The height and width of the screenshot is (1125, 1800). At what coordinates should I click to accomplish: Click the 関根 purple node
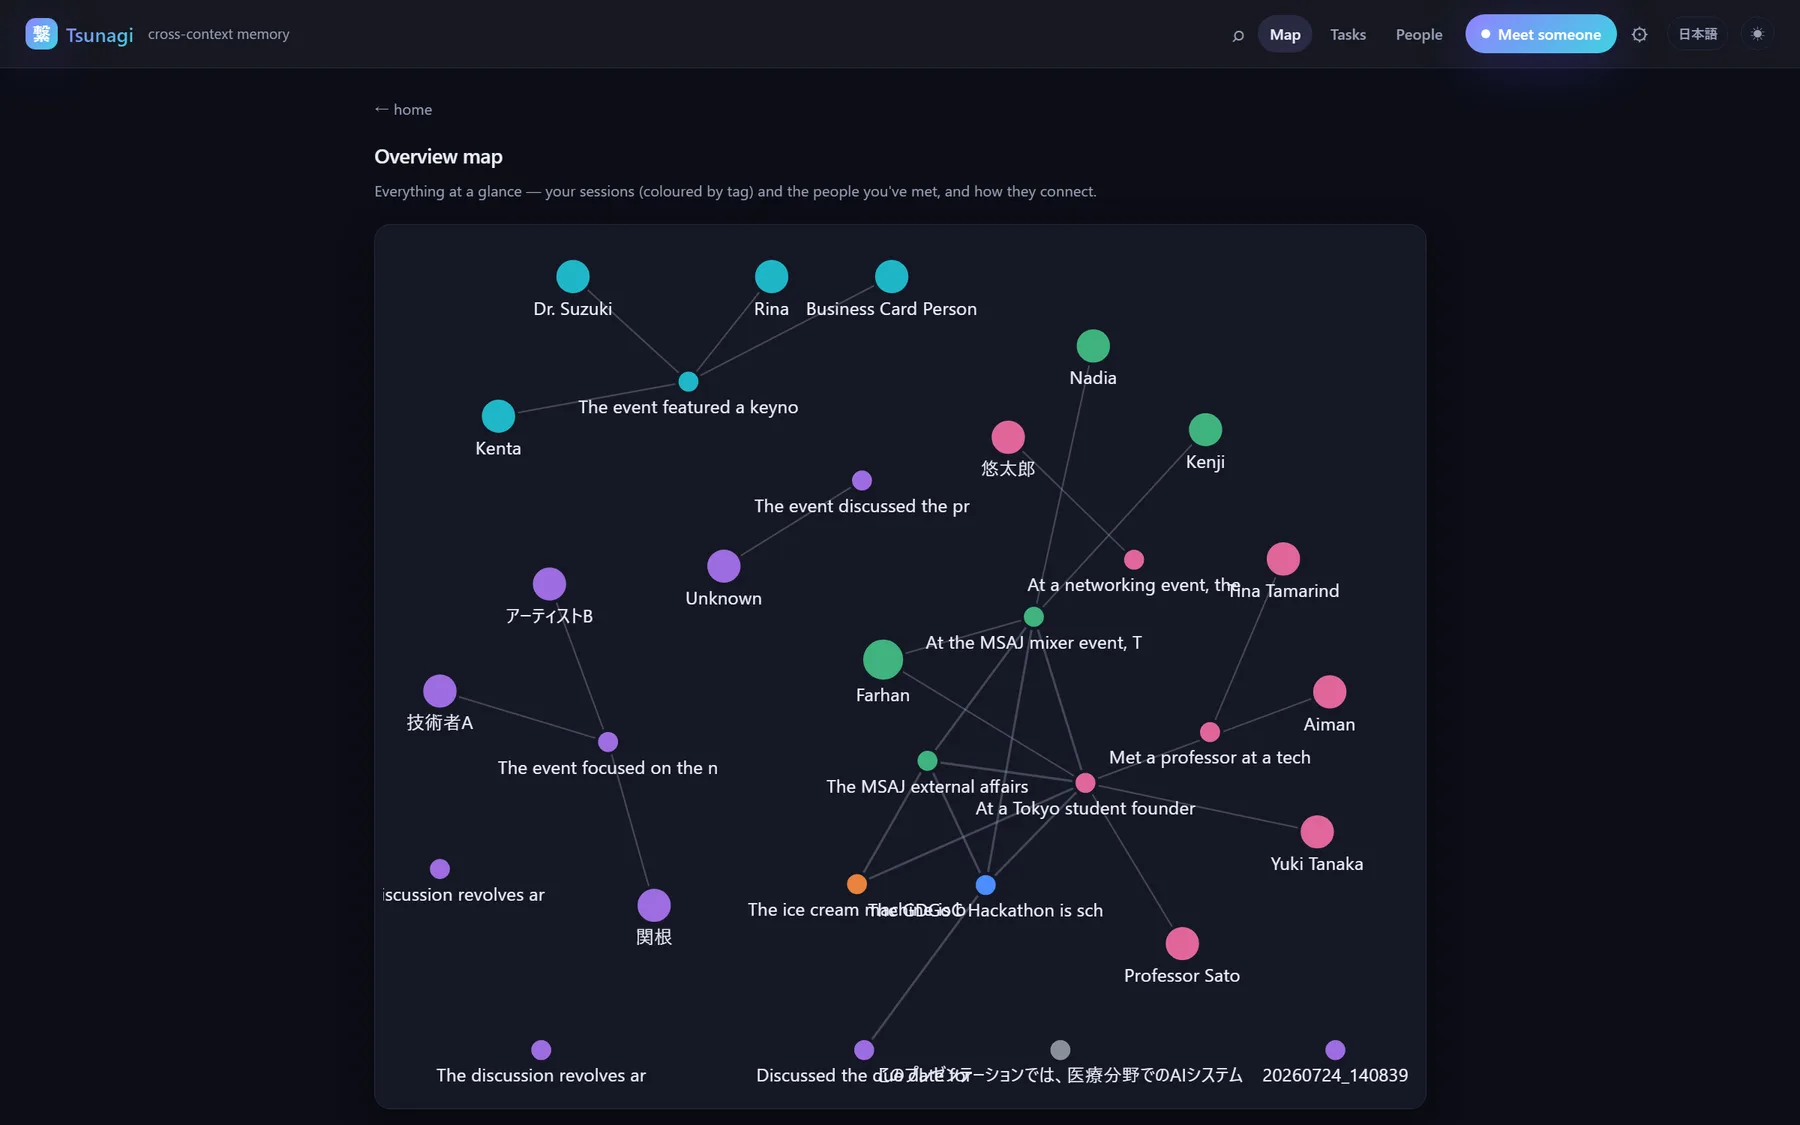tap(654, 906)
